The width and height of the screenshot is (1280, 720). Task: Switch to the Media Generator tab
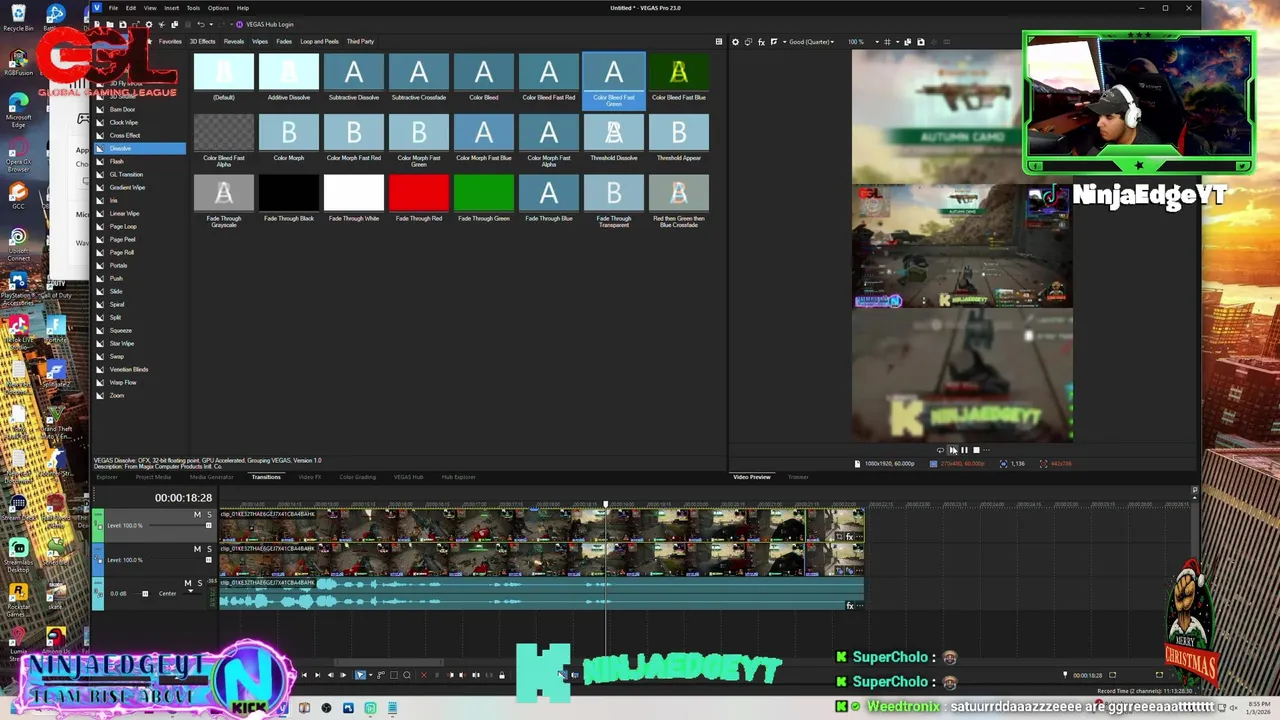pos(211,477)
